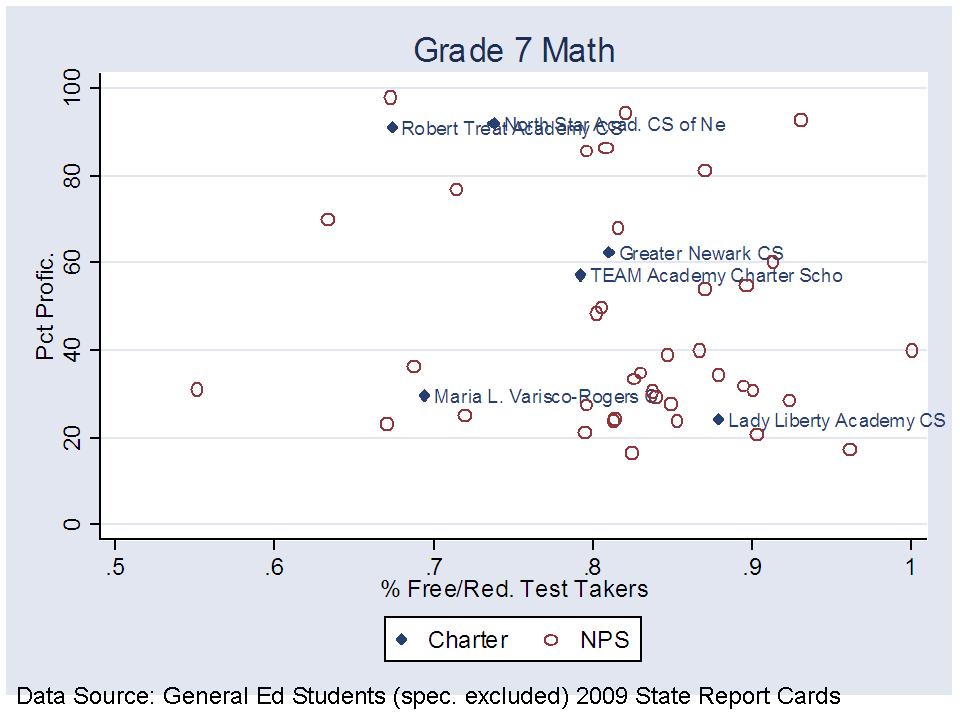Click the "100" tick label on y-axis
This screenshot has width=960, height=720.
(72, 89)
